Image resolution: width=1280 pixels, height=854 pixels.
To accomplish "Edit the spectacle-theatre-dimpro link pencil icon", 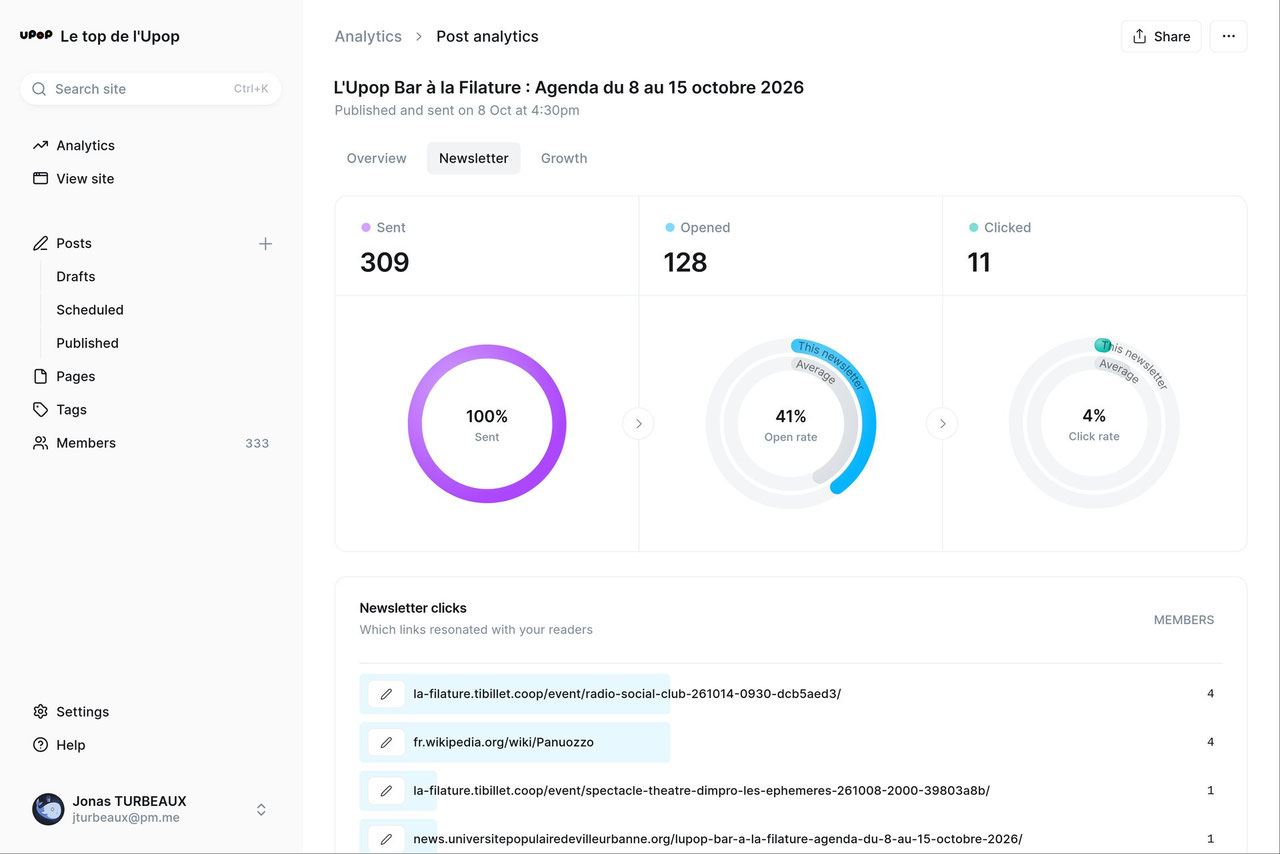I will (386, 790).
